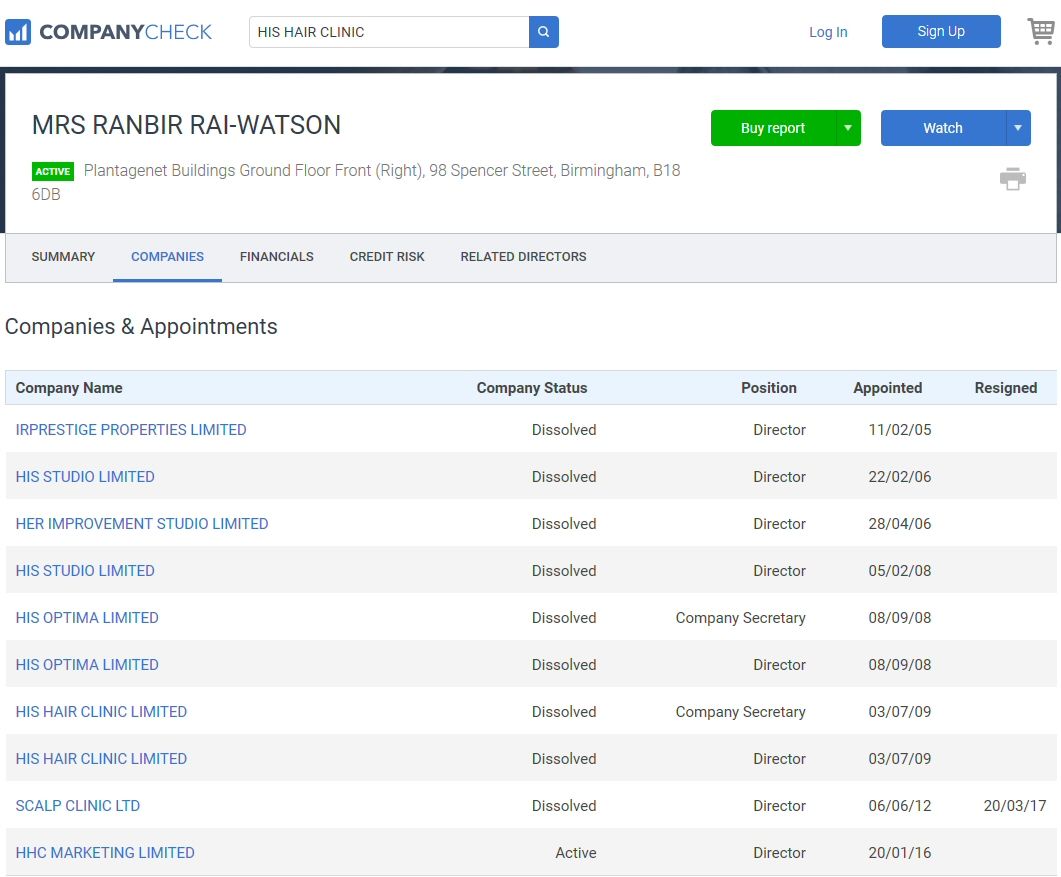Click the Company Name column header

pyautogui.click(x=69, y=388)
